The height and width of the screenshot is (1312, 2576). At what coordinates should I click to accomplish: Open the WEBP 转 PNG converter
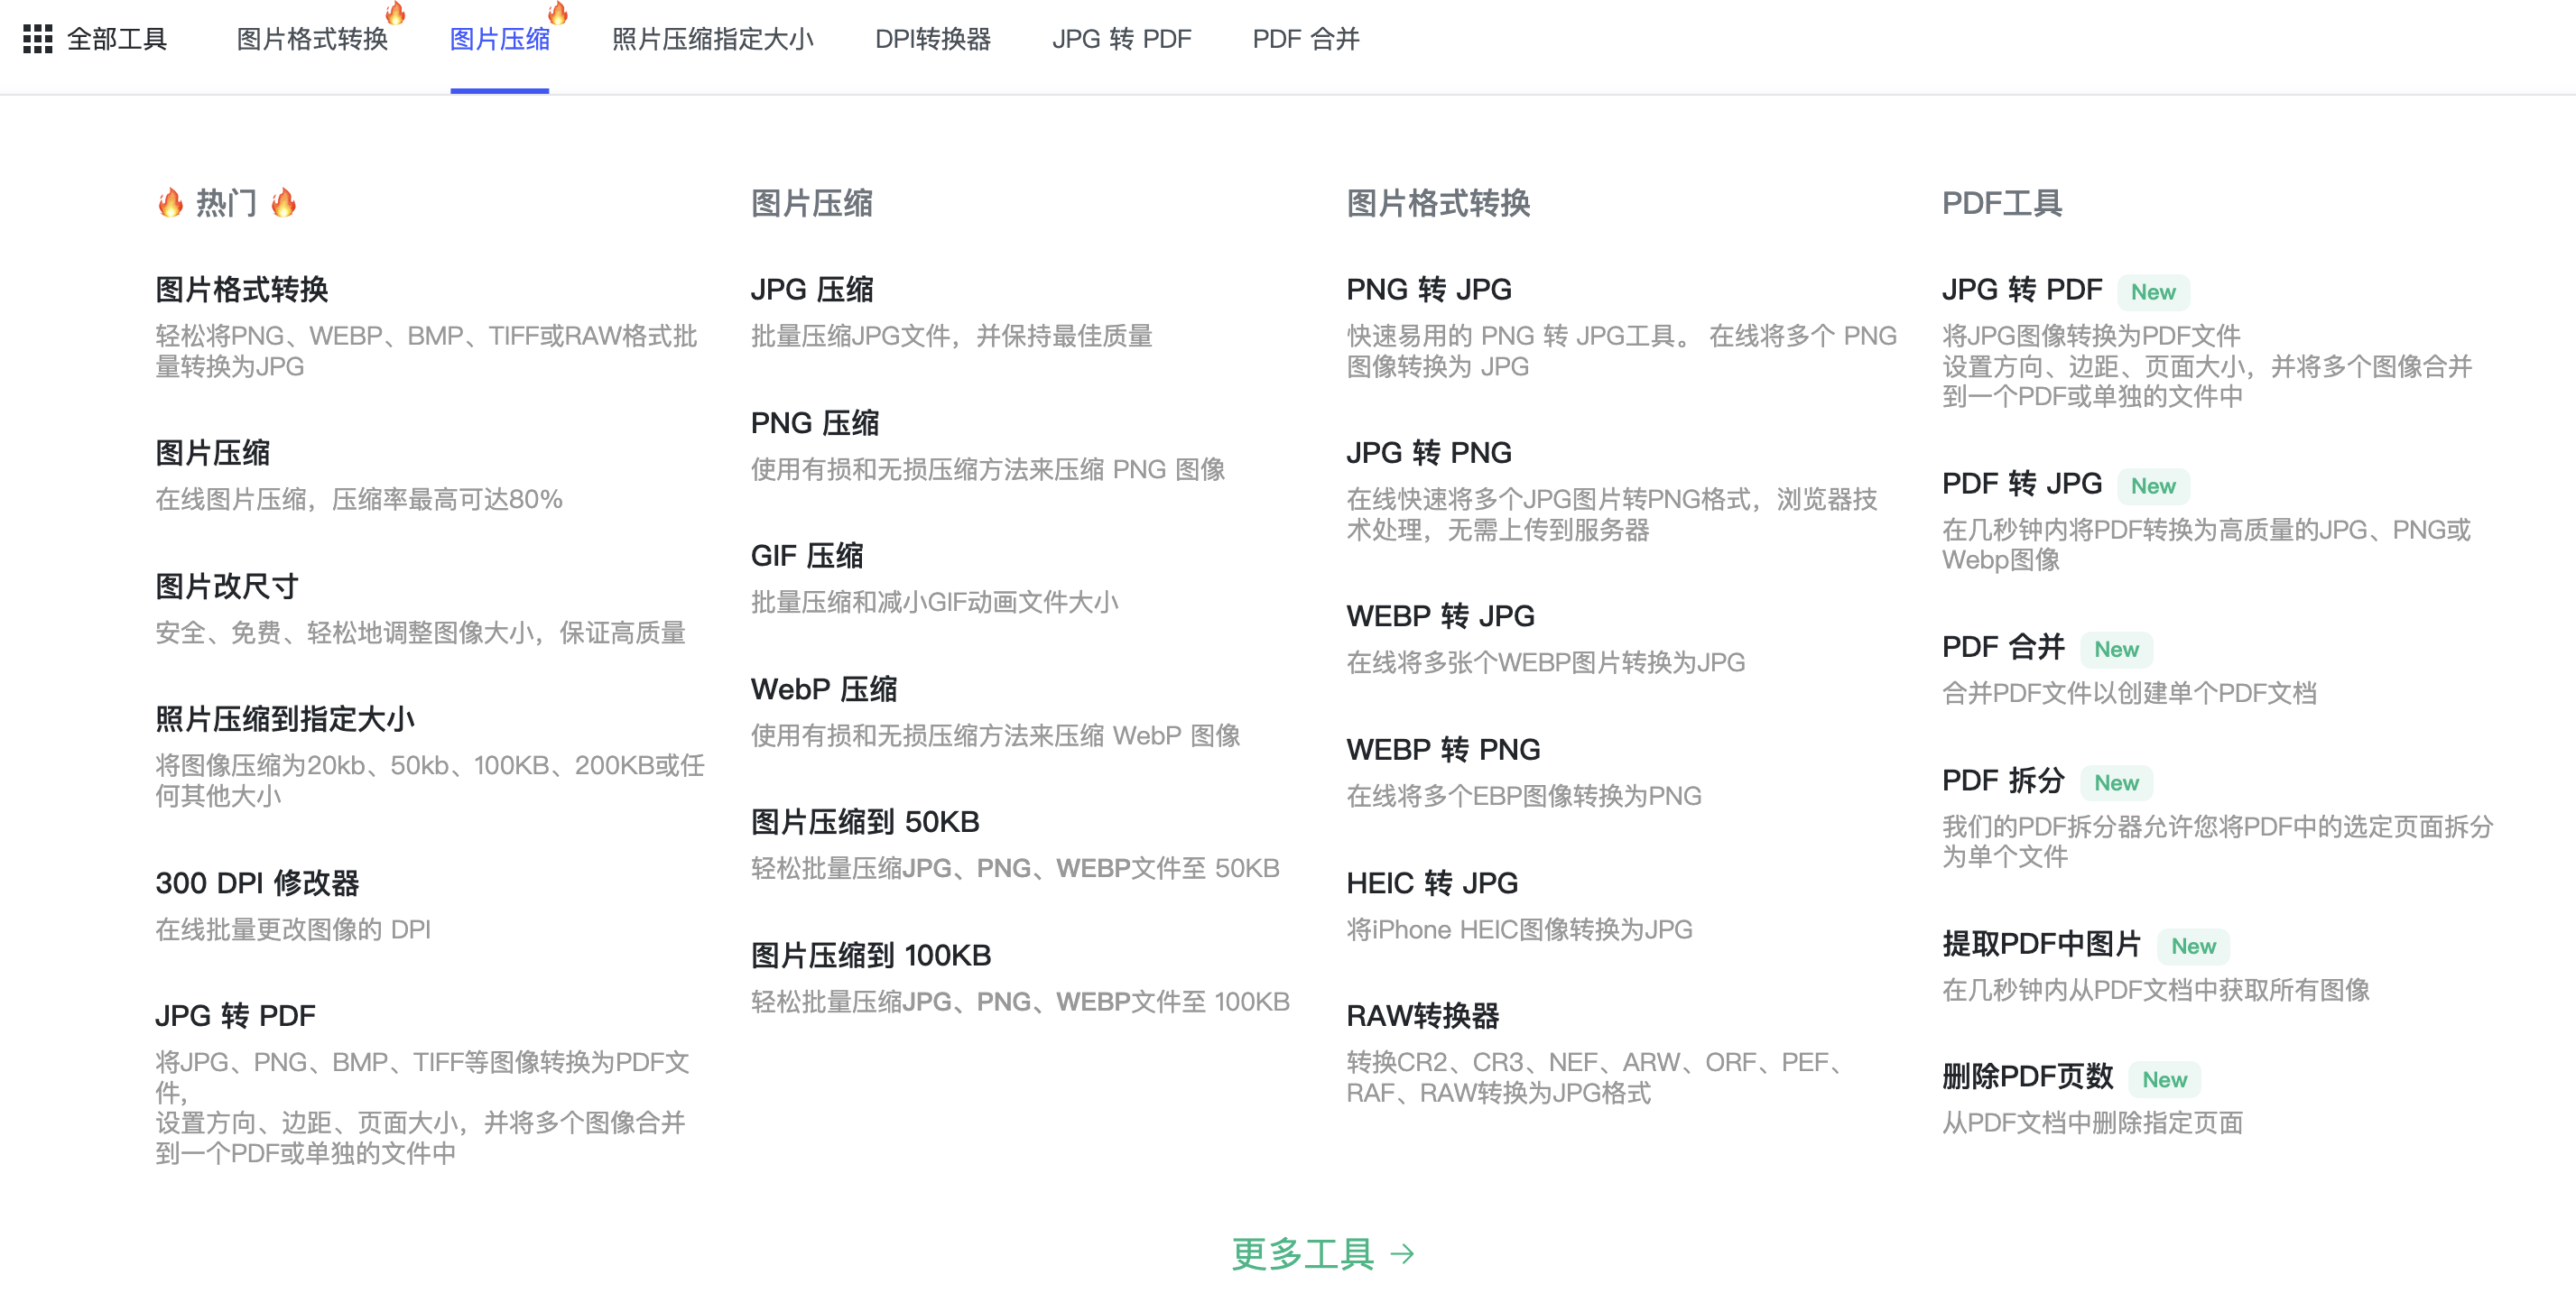(x=1443, y=749)
